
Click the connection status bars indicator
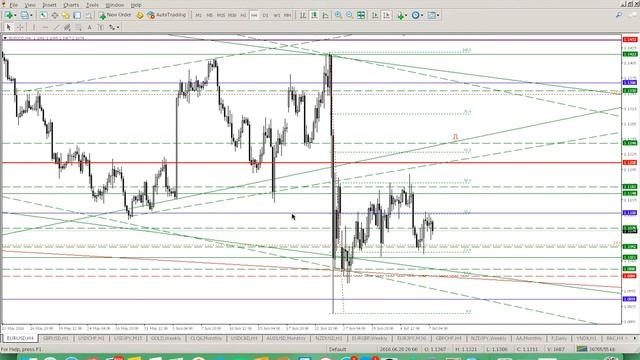[582, 349]
